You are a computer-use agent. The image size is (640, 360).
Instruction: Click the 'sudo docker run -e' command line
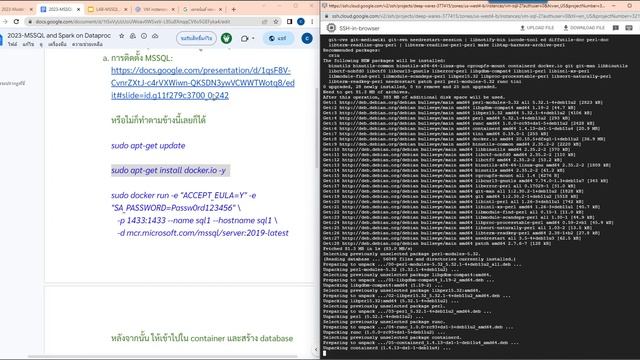(x=184, y=195)
